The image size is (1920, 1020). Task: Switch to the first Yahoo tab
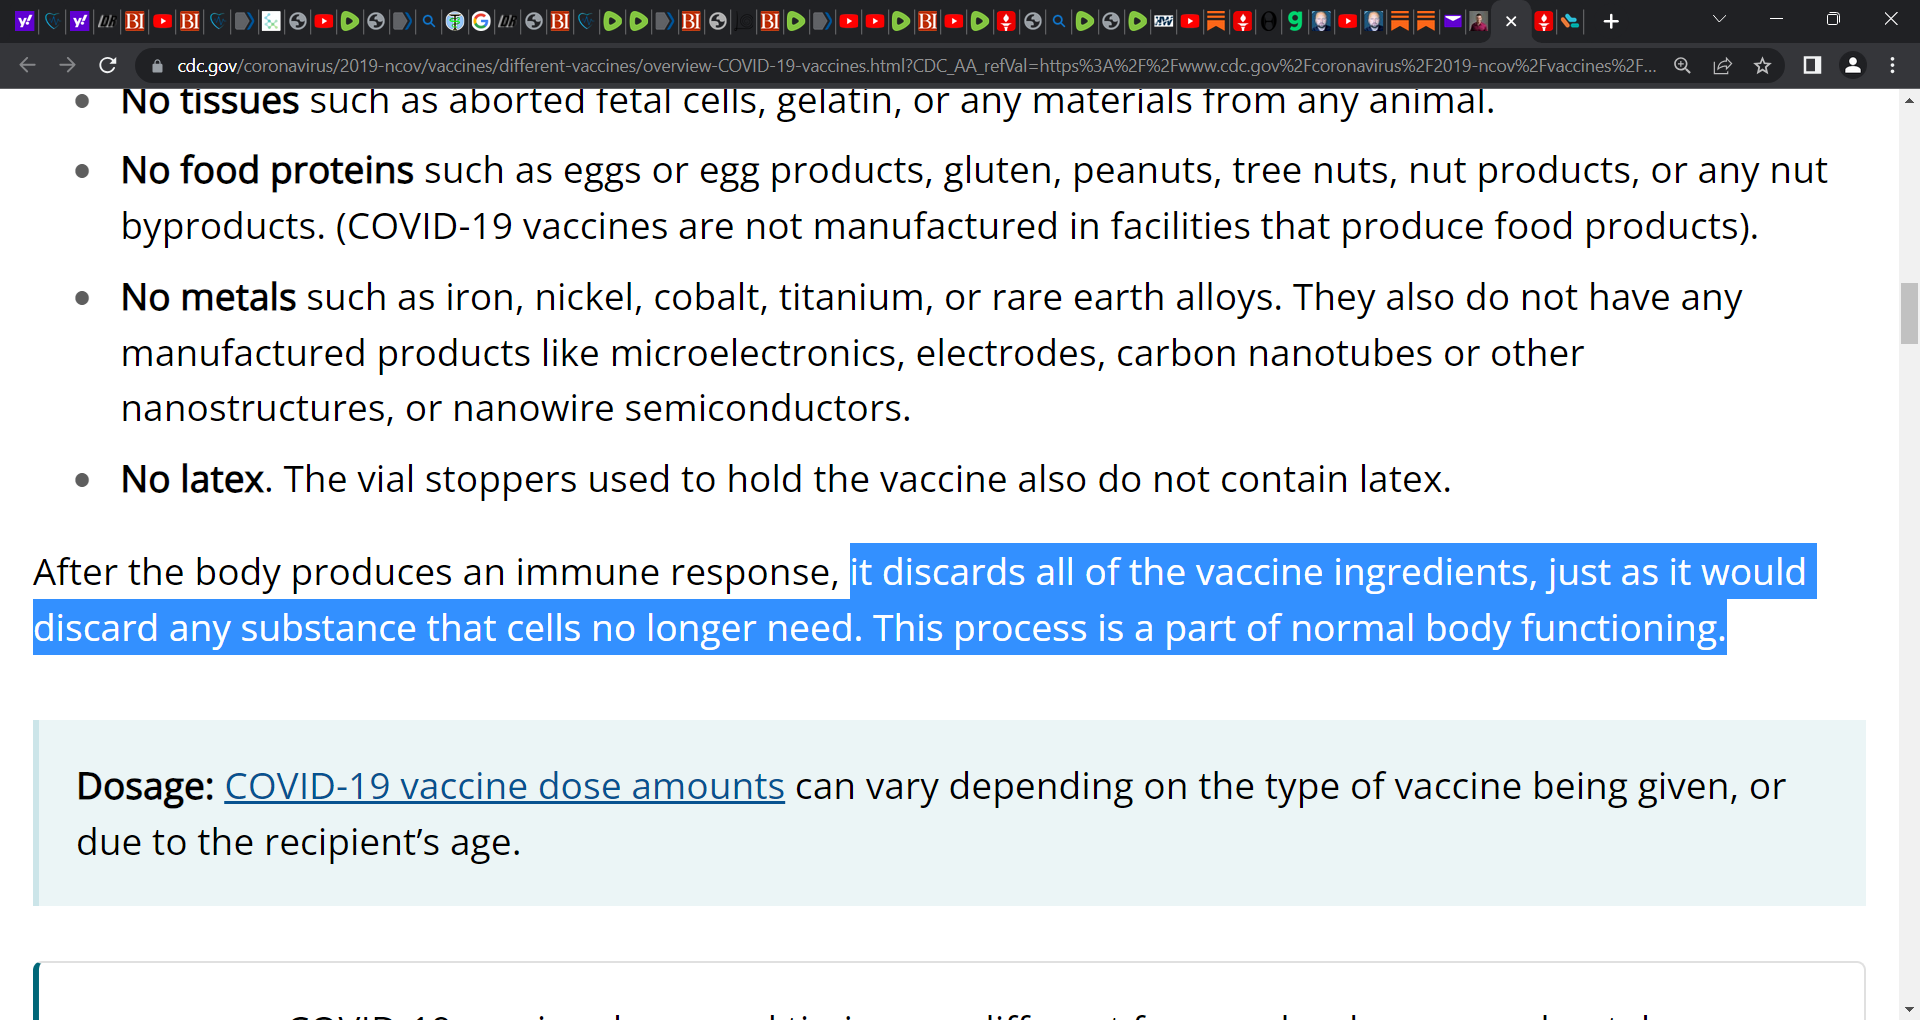(x=25, y=21)
